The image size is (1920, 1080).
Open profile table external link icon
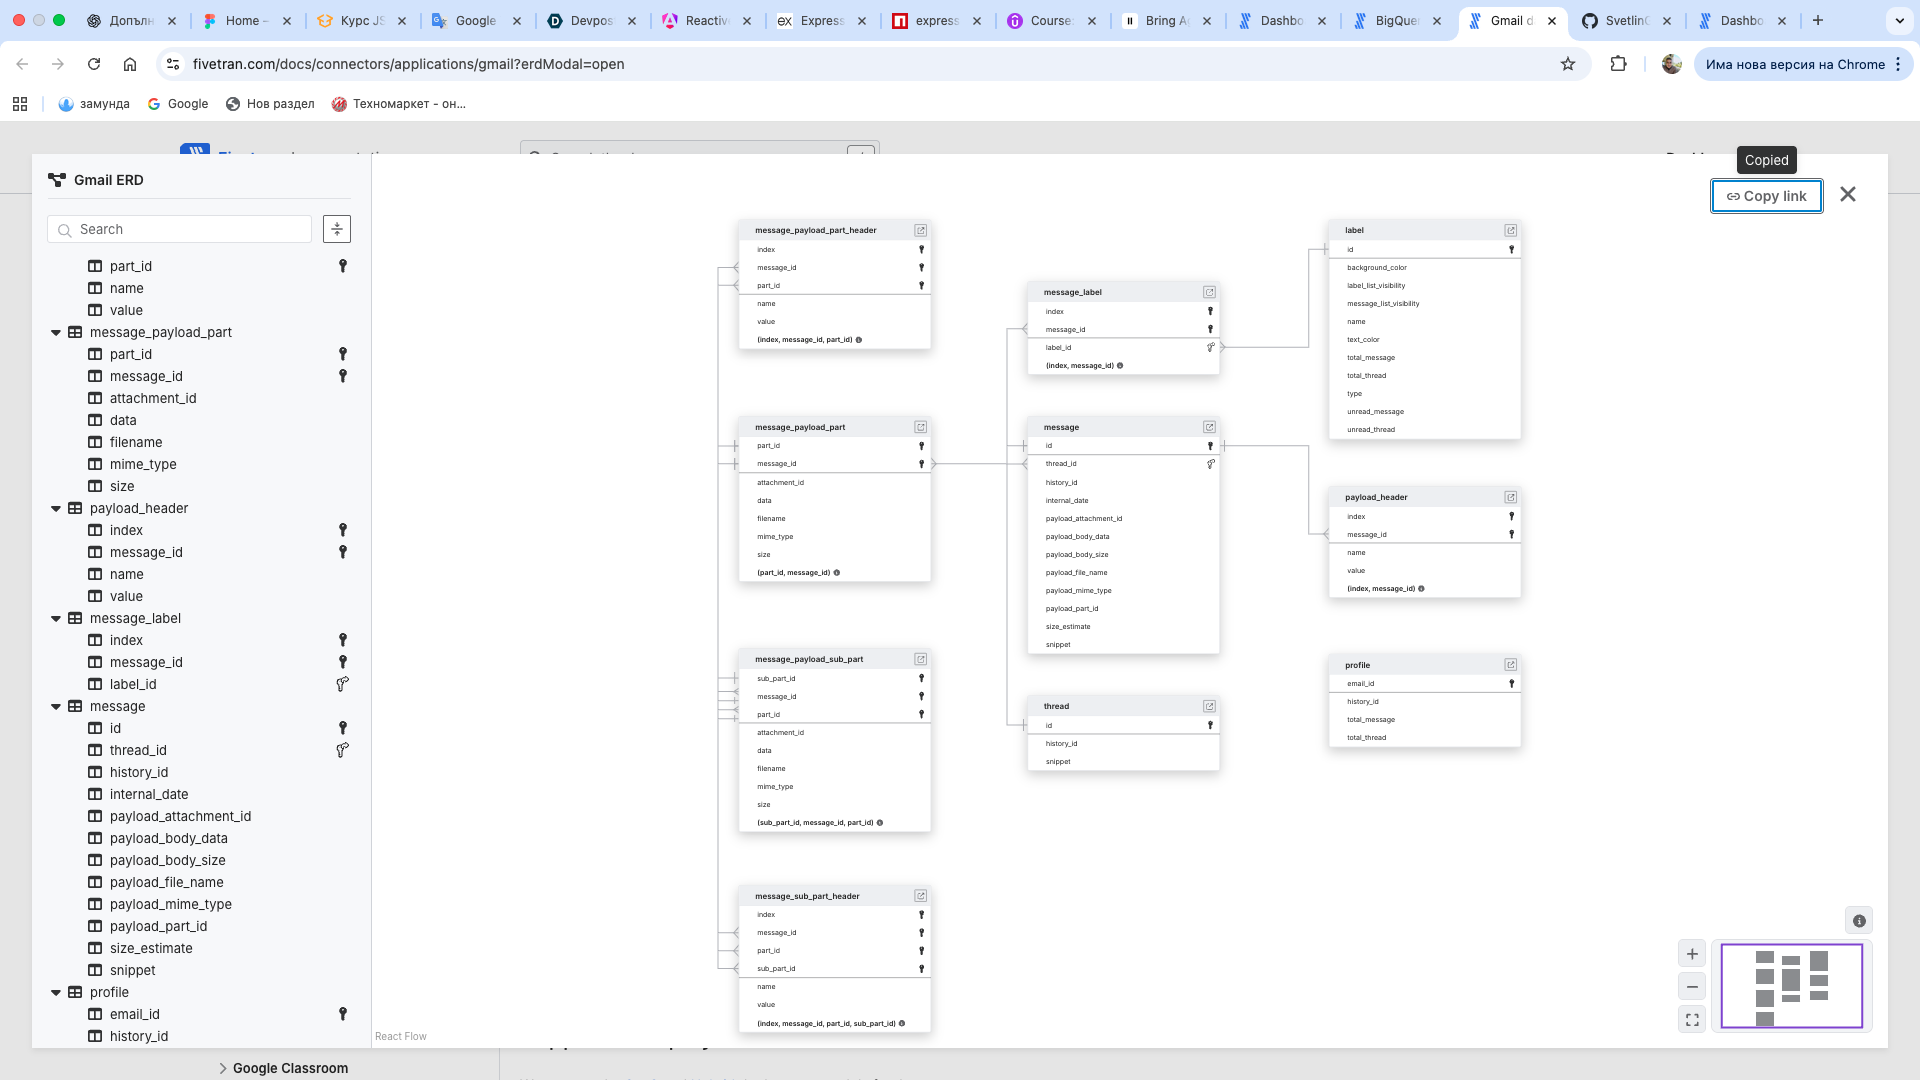1510,665
